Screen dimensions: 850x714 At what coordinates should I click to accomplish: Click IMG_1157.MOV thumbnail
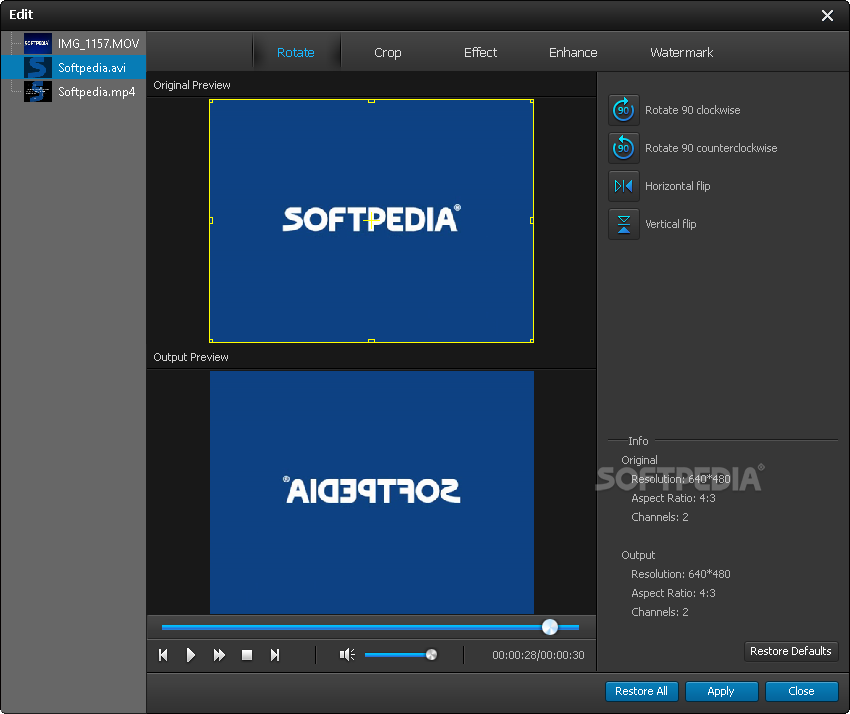(x=38, y=43)
